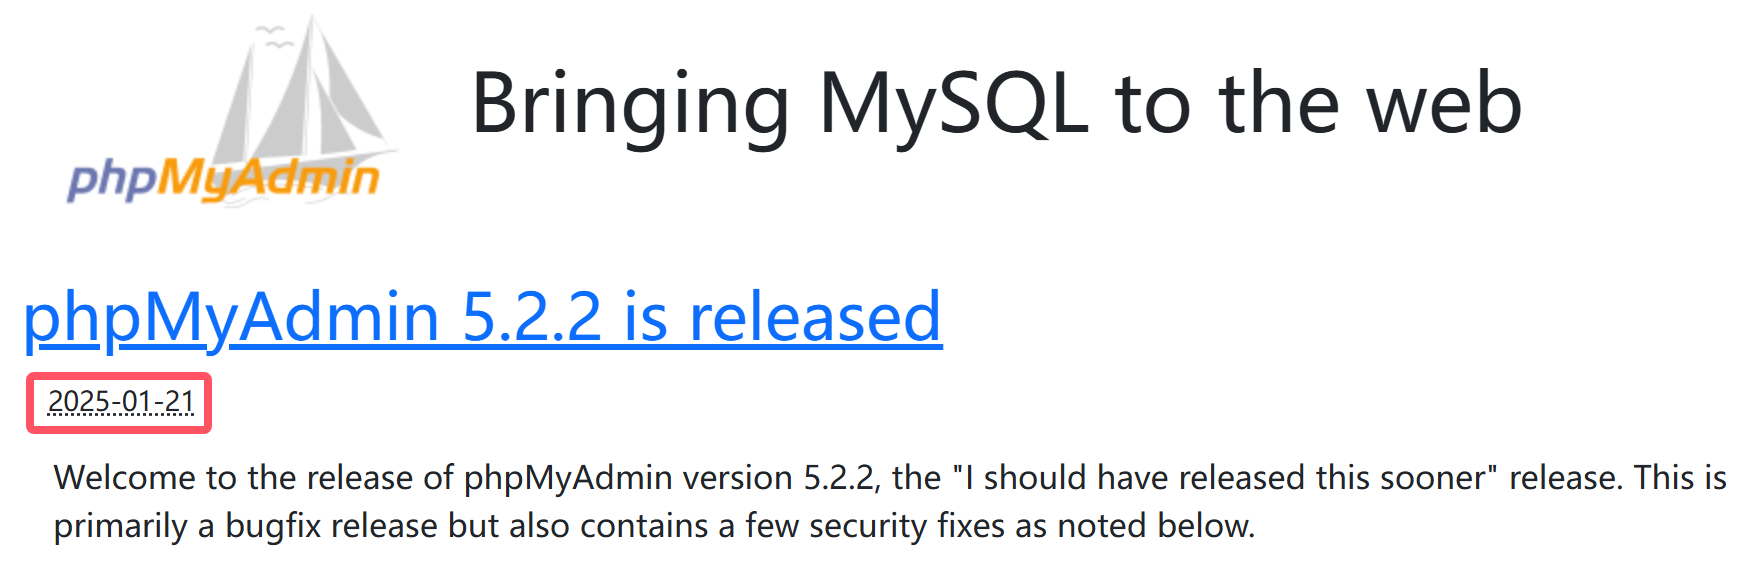The width and height of the screenshot is (1752, 564).
Task: Click 'Bringing' at the start of the heading
Action: (x=631, y=106)
